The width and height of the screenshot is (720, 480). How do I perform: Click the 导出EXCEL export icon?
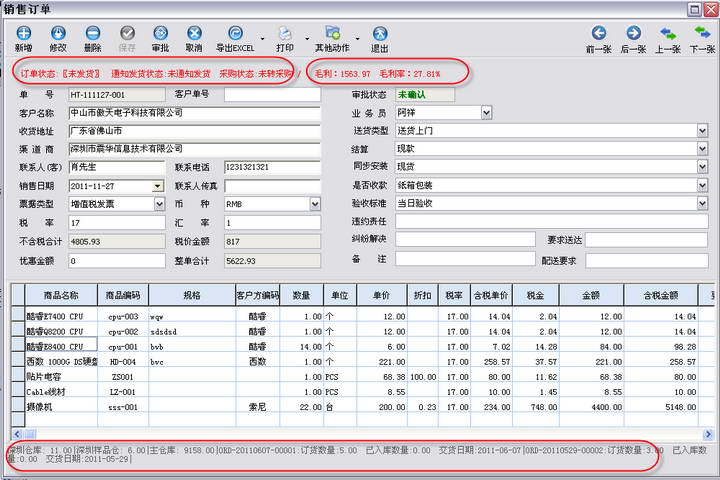pyautogui.click(x=236, y=33)
